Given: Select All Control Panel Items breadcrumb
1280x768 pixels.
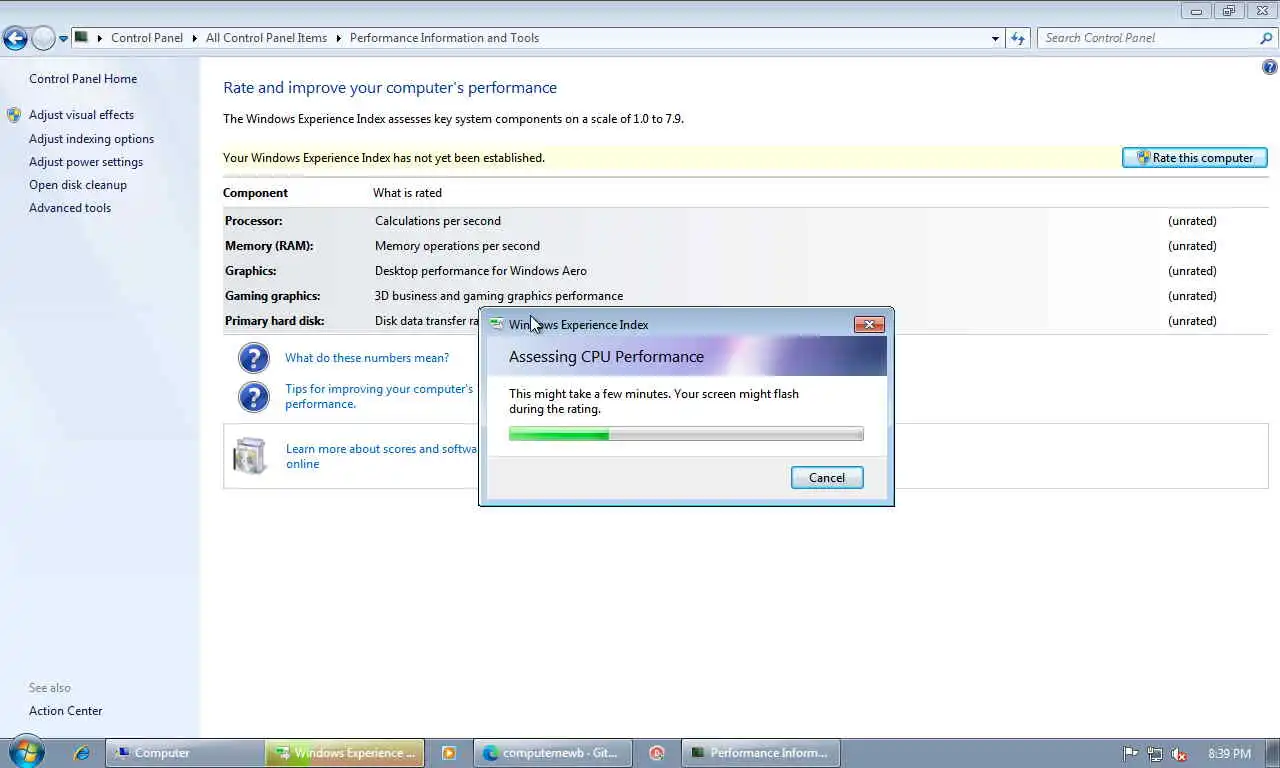Looking at the screenshot, I should pyautogui.click(x=266, y=38).
